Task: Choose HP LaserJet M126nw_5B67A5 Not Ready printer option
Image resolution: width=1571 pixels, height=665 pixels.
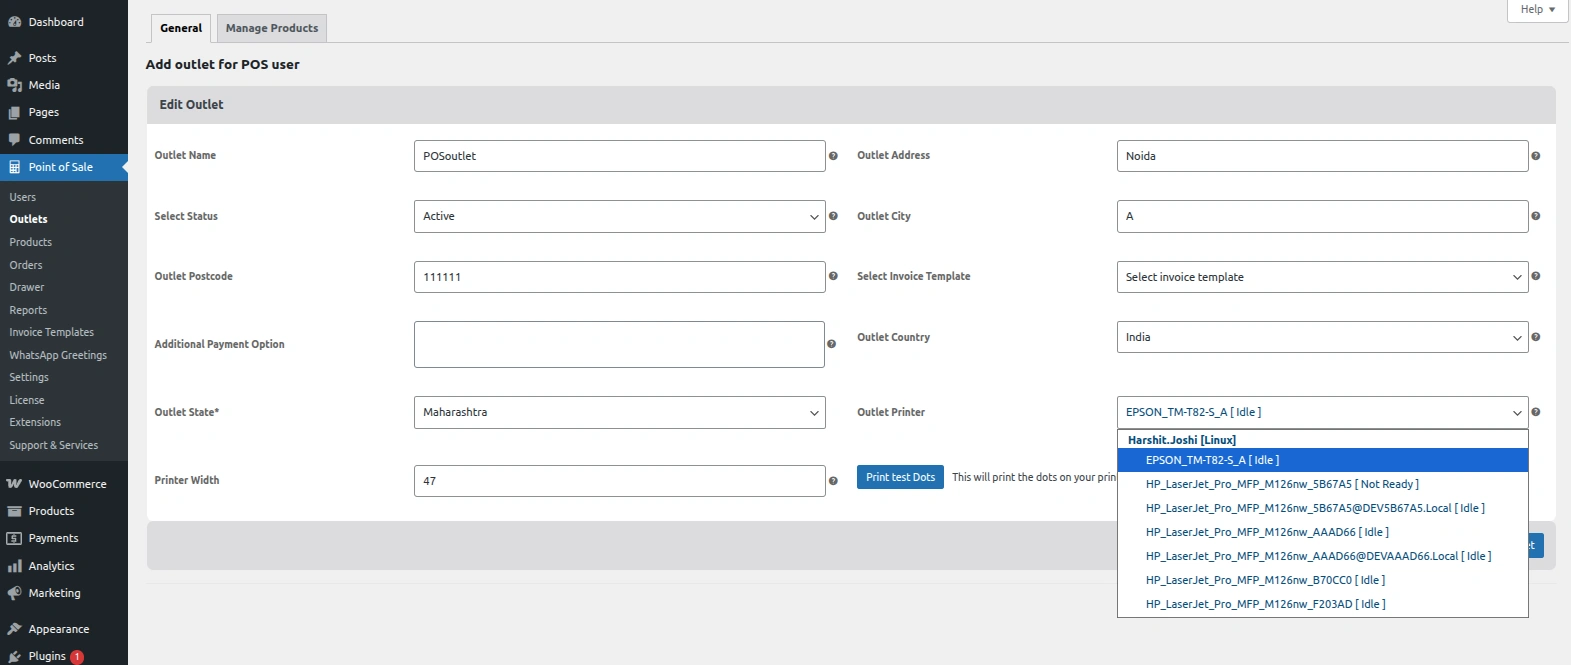Action: [1282, 484]
